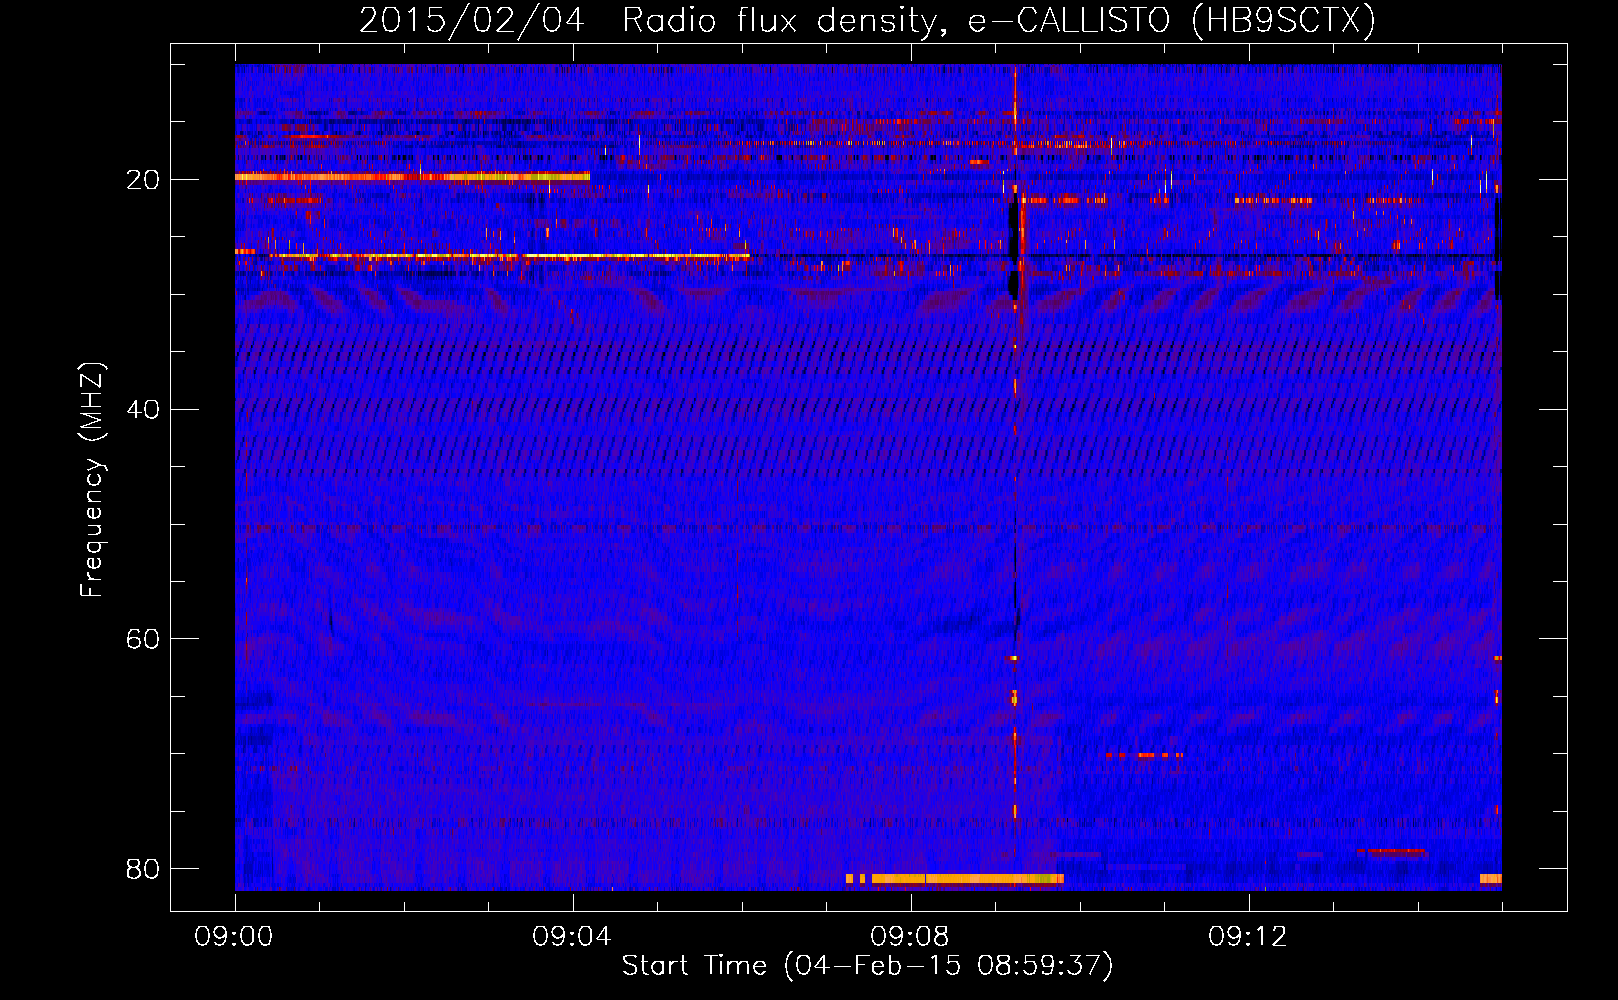
Task: Click the 60 MHz frequency tick label
Action: coord(143,639)
